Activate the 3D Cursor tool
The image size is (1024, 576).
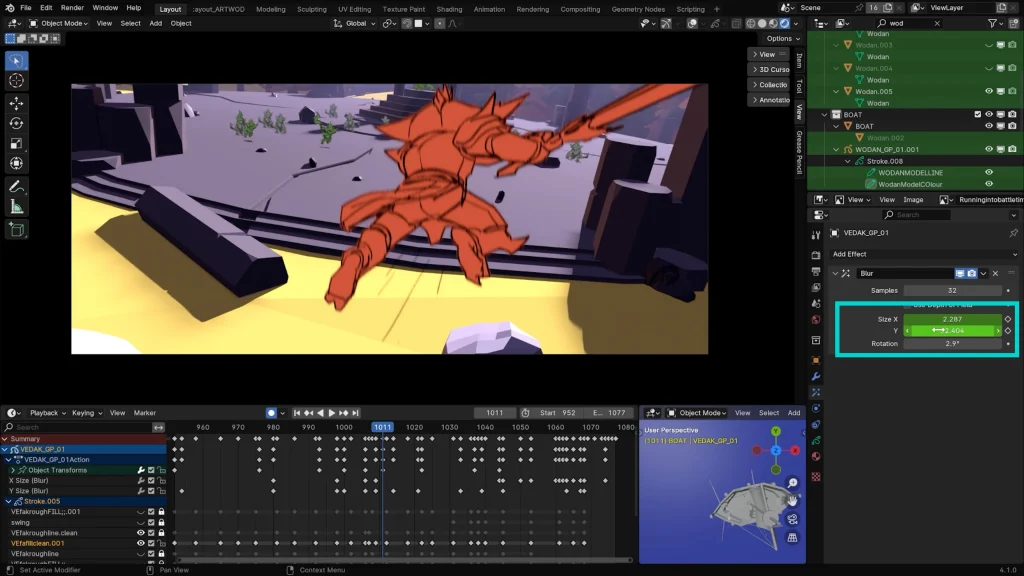[16, 81]
